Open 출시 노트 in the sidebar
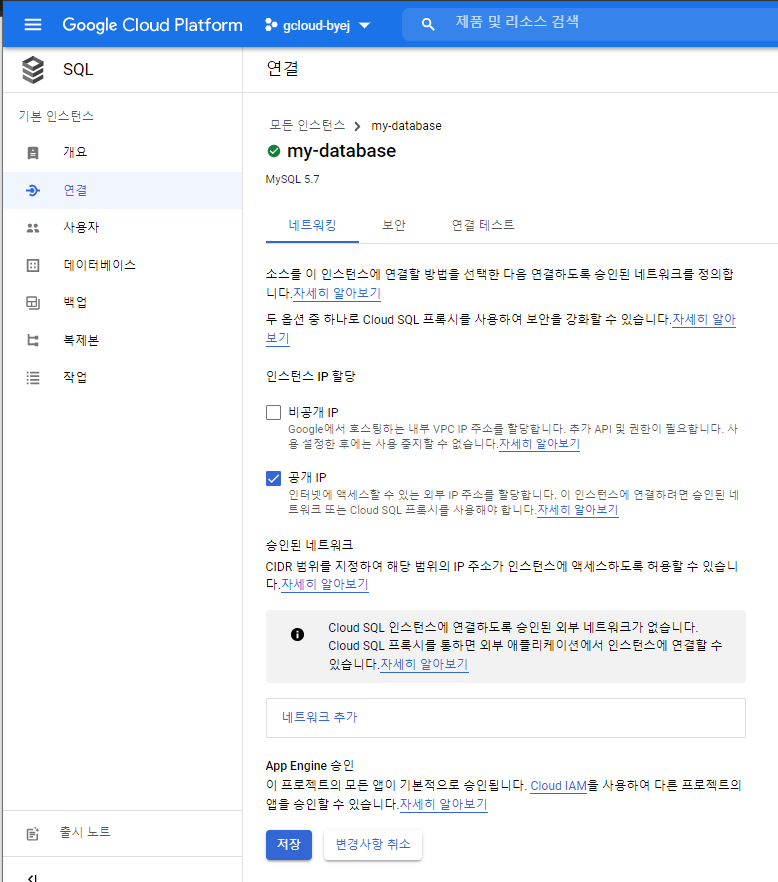 pos(123,833)
